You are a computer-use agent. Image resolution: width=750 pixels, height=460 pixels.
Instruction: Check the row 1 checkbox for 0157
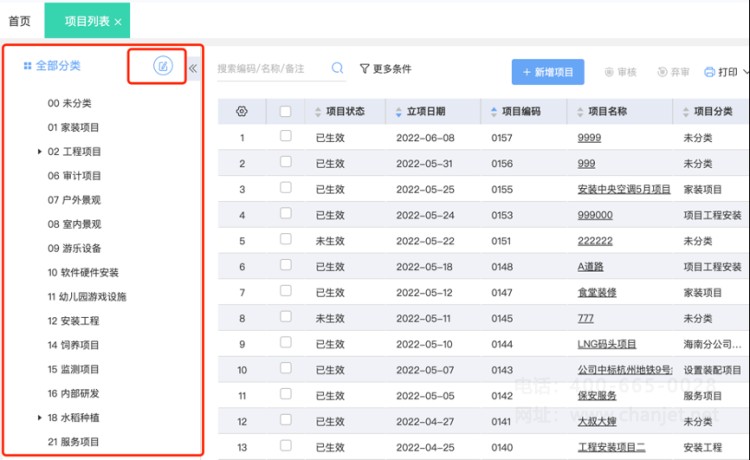click(286, 136)
